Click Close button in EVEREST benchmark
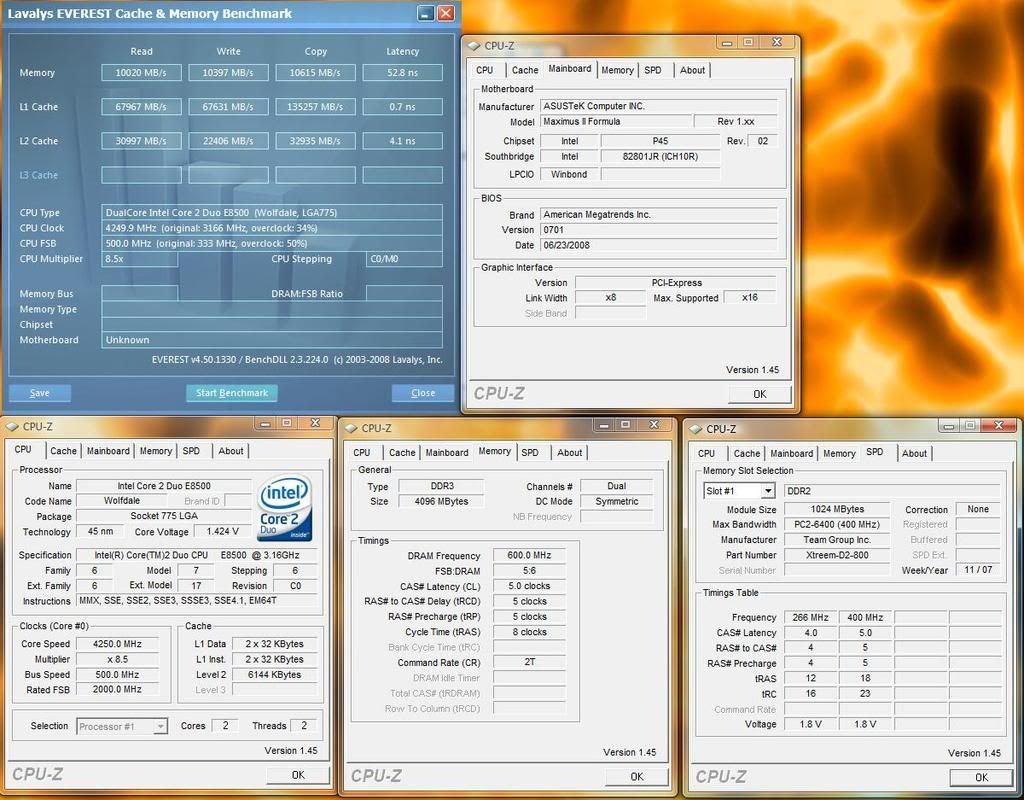Image resolution: width=1024 pixels, height=800 pixels. (x=423, y=392)
